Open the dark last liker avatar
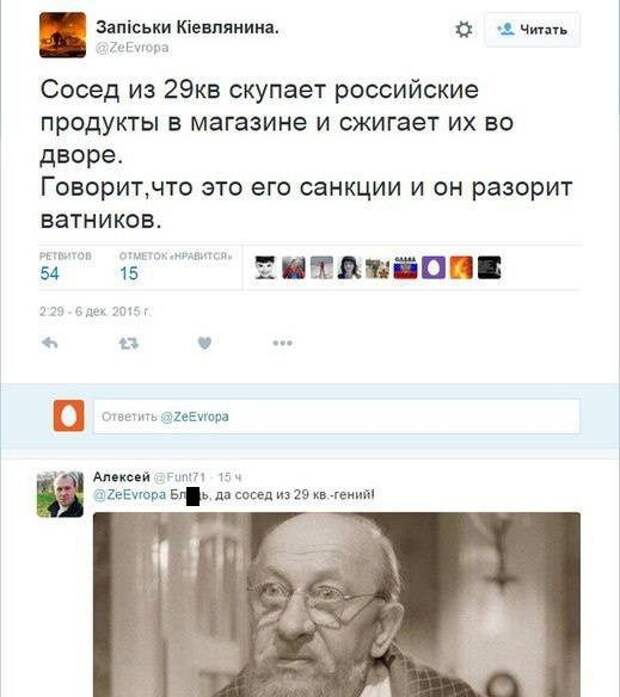This screenshot has height=697, width=620. point(489,268)
